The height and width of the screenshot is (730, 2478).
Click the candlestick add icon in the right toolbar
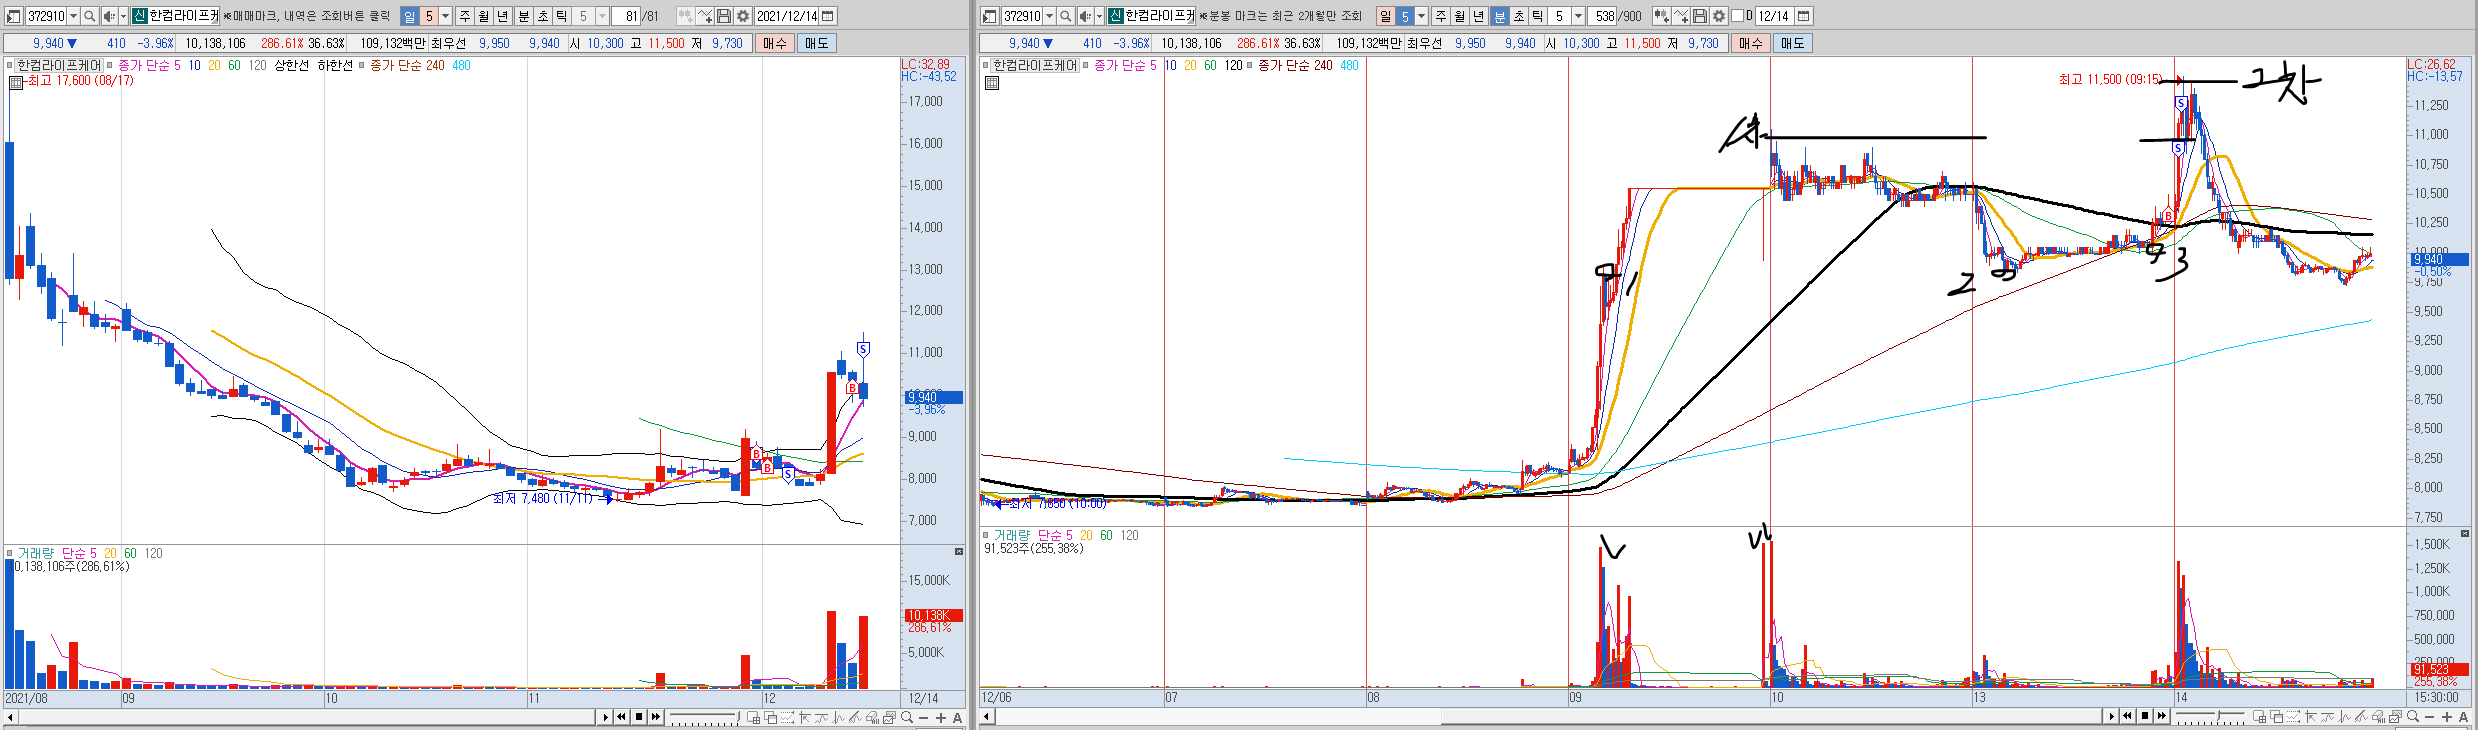click(1662, 16)
